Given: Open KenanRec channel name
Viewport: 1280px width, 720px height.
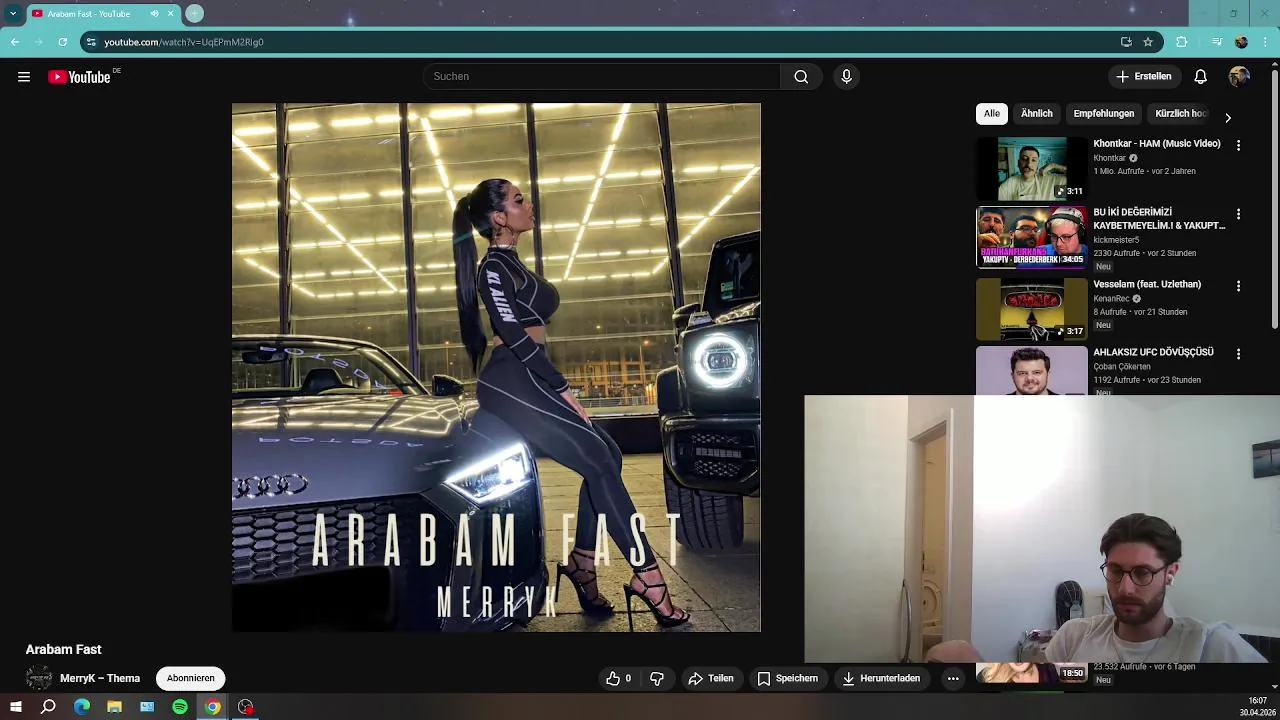Looking at the screenshot, I should (x=1111, y=299).
